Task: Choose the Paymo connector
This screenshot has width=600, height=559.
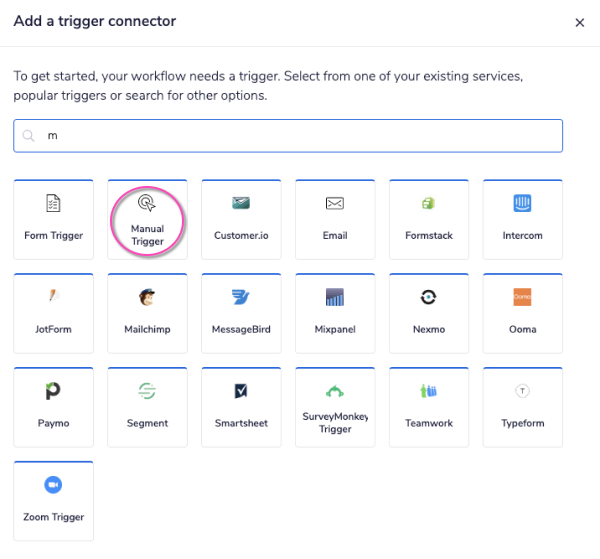Action: tap(54, 406)
